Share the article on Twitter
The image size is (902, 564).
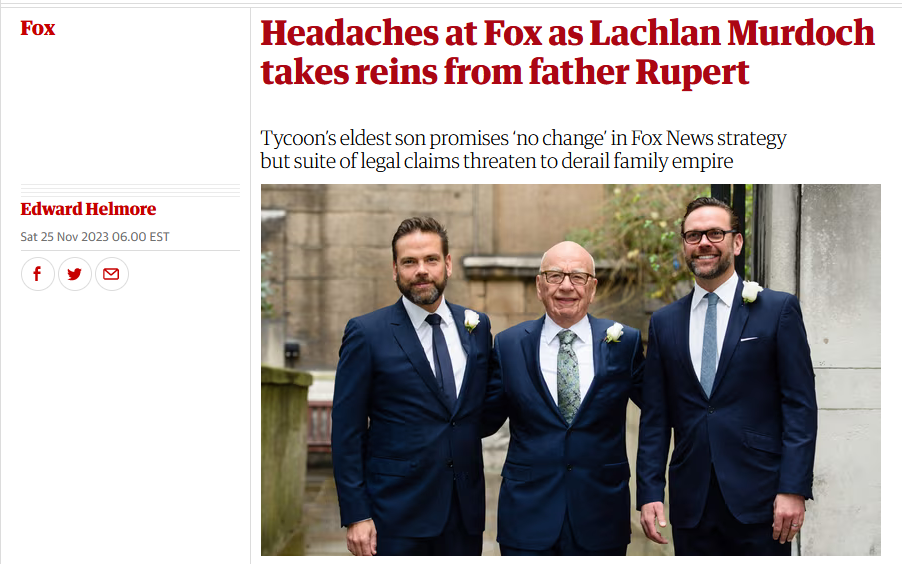coord(74,274)
